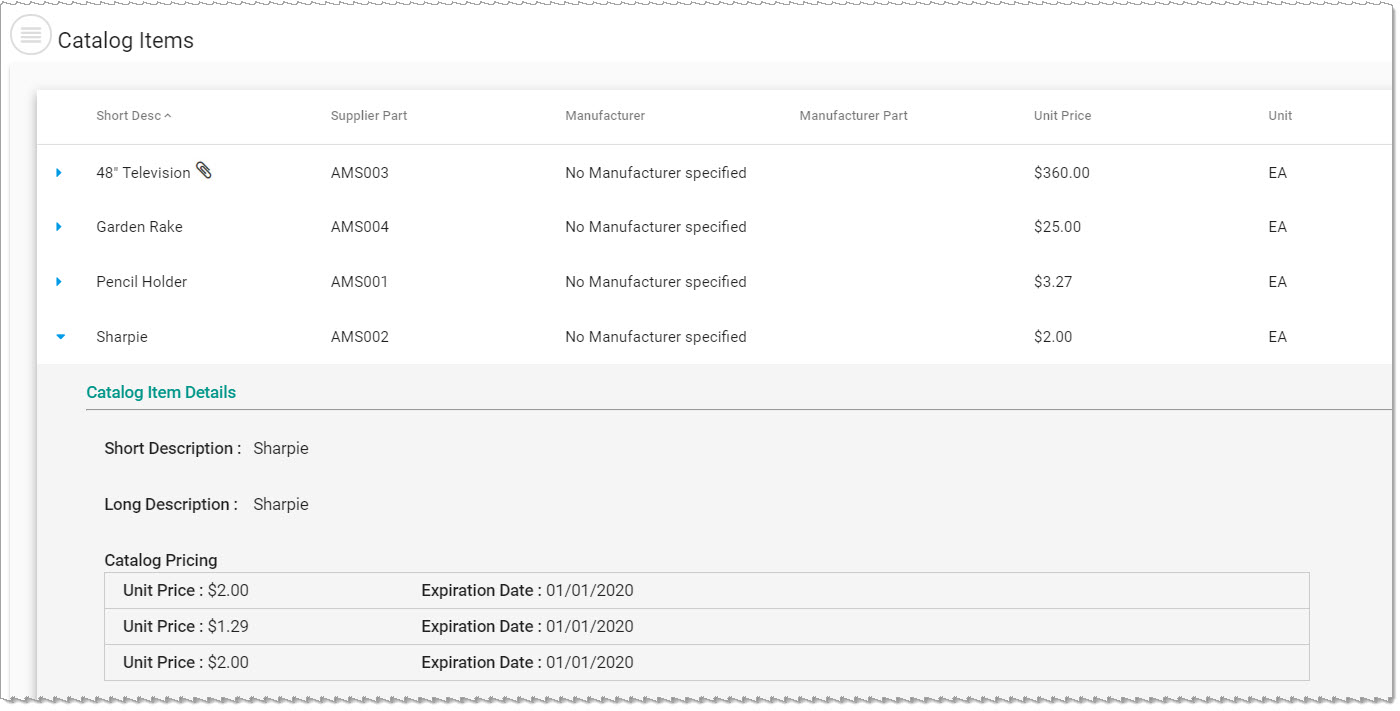The height and width of the screenshot is (711, 1400).
Task: Select the $1.29 catalog pricing row
Action: 706,626
